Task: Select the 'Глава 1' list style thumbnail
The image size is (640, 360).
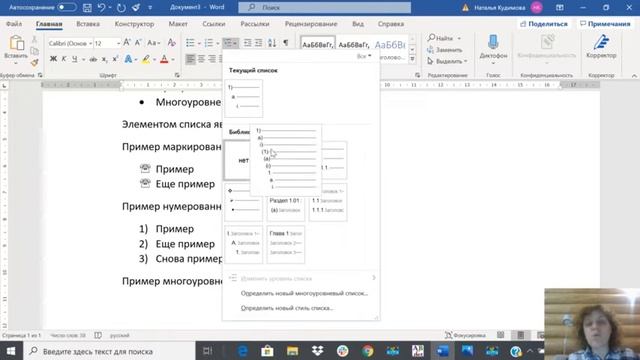Action: tap(286, 244)
